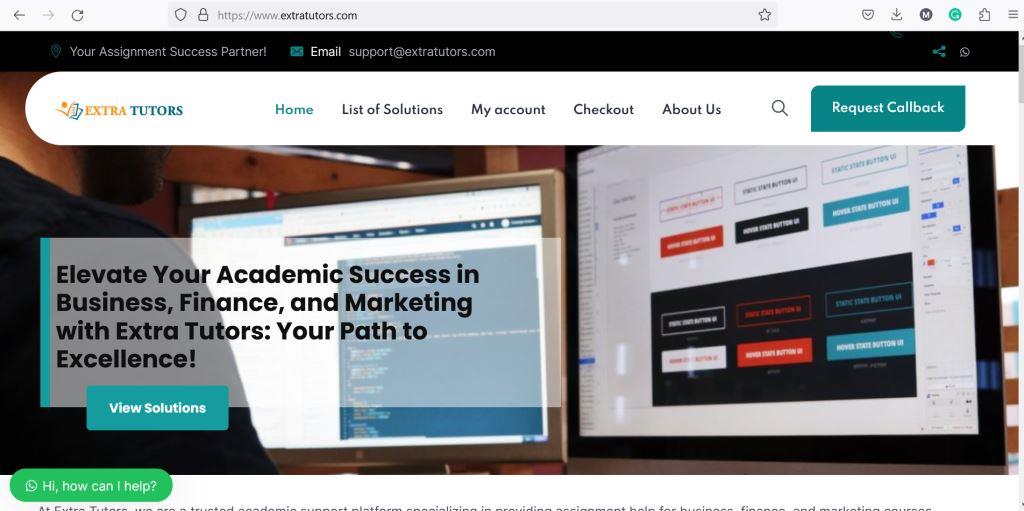Open the Extensions puzzle icon
Screen dimensions: 1024x511
tap(985, 14)
